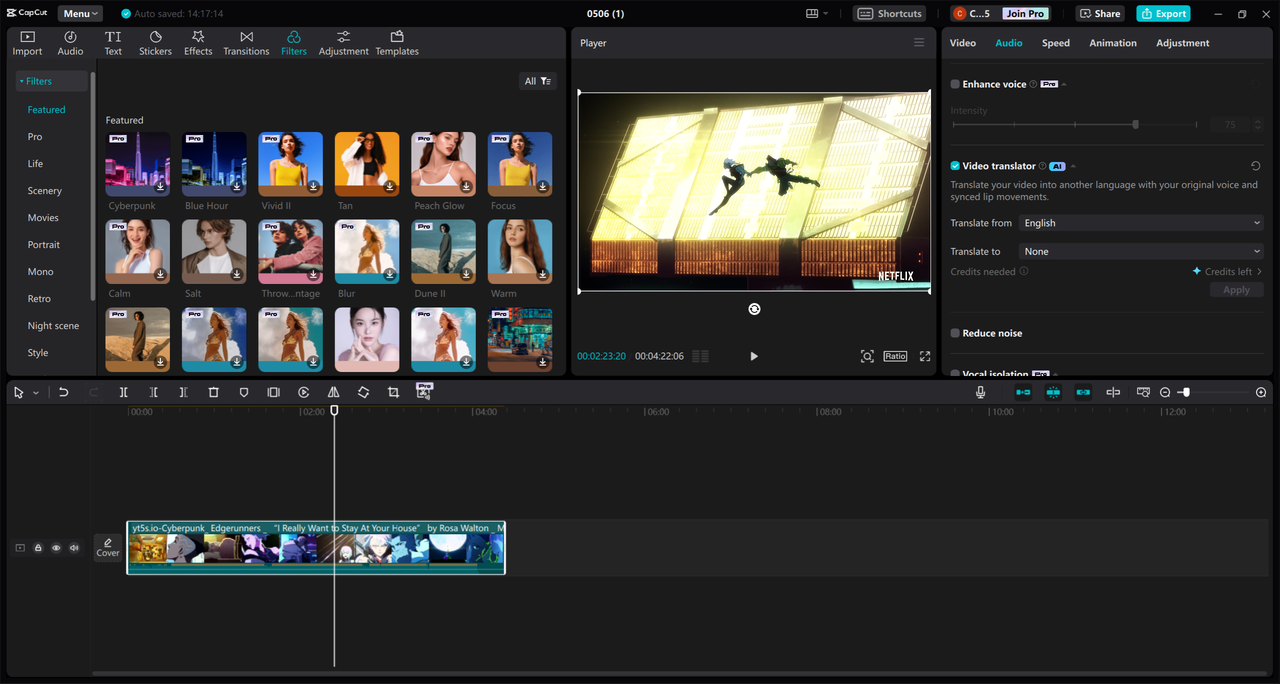
Task: Switch to the Video properties tab
Action: [x=963, y=43]
